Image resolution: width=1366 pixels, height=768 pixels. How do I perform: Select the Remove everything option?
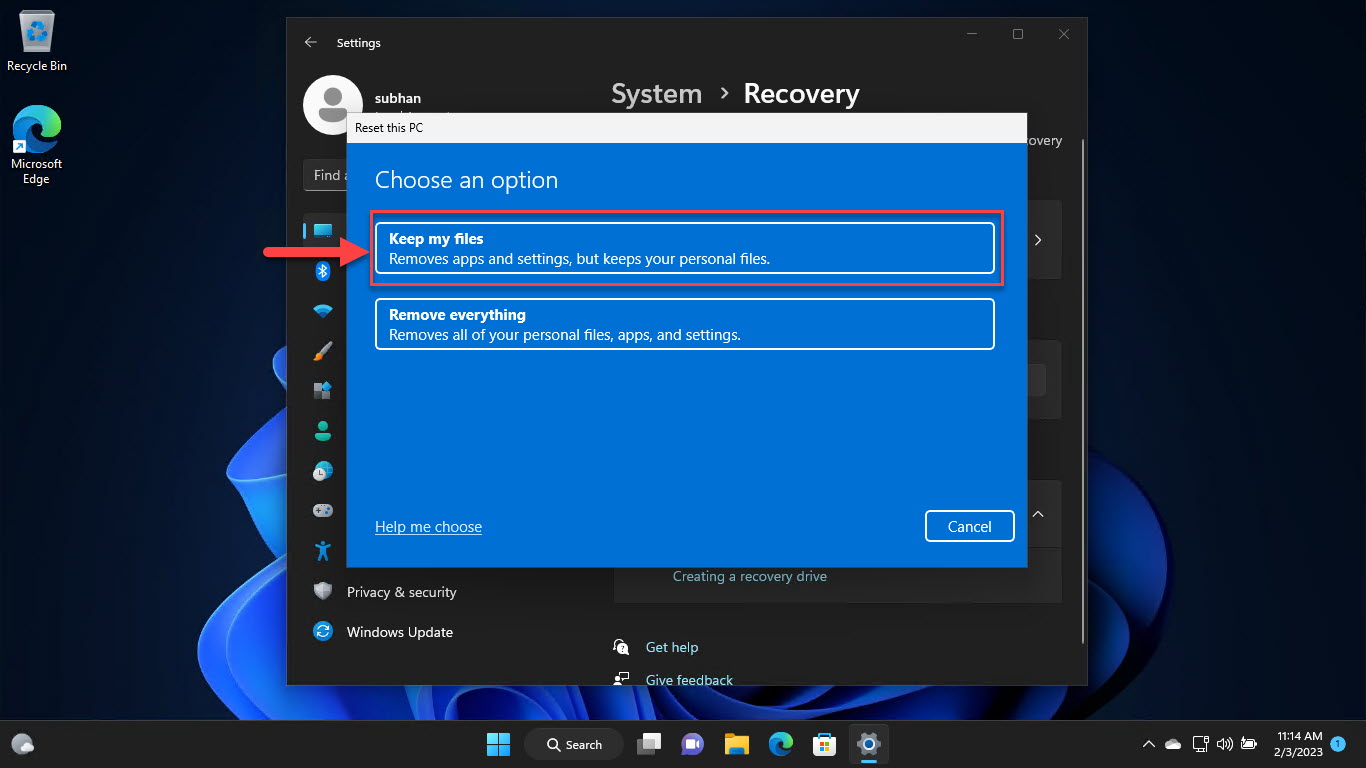click(x=685, y=323)
